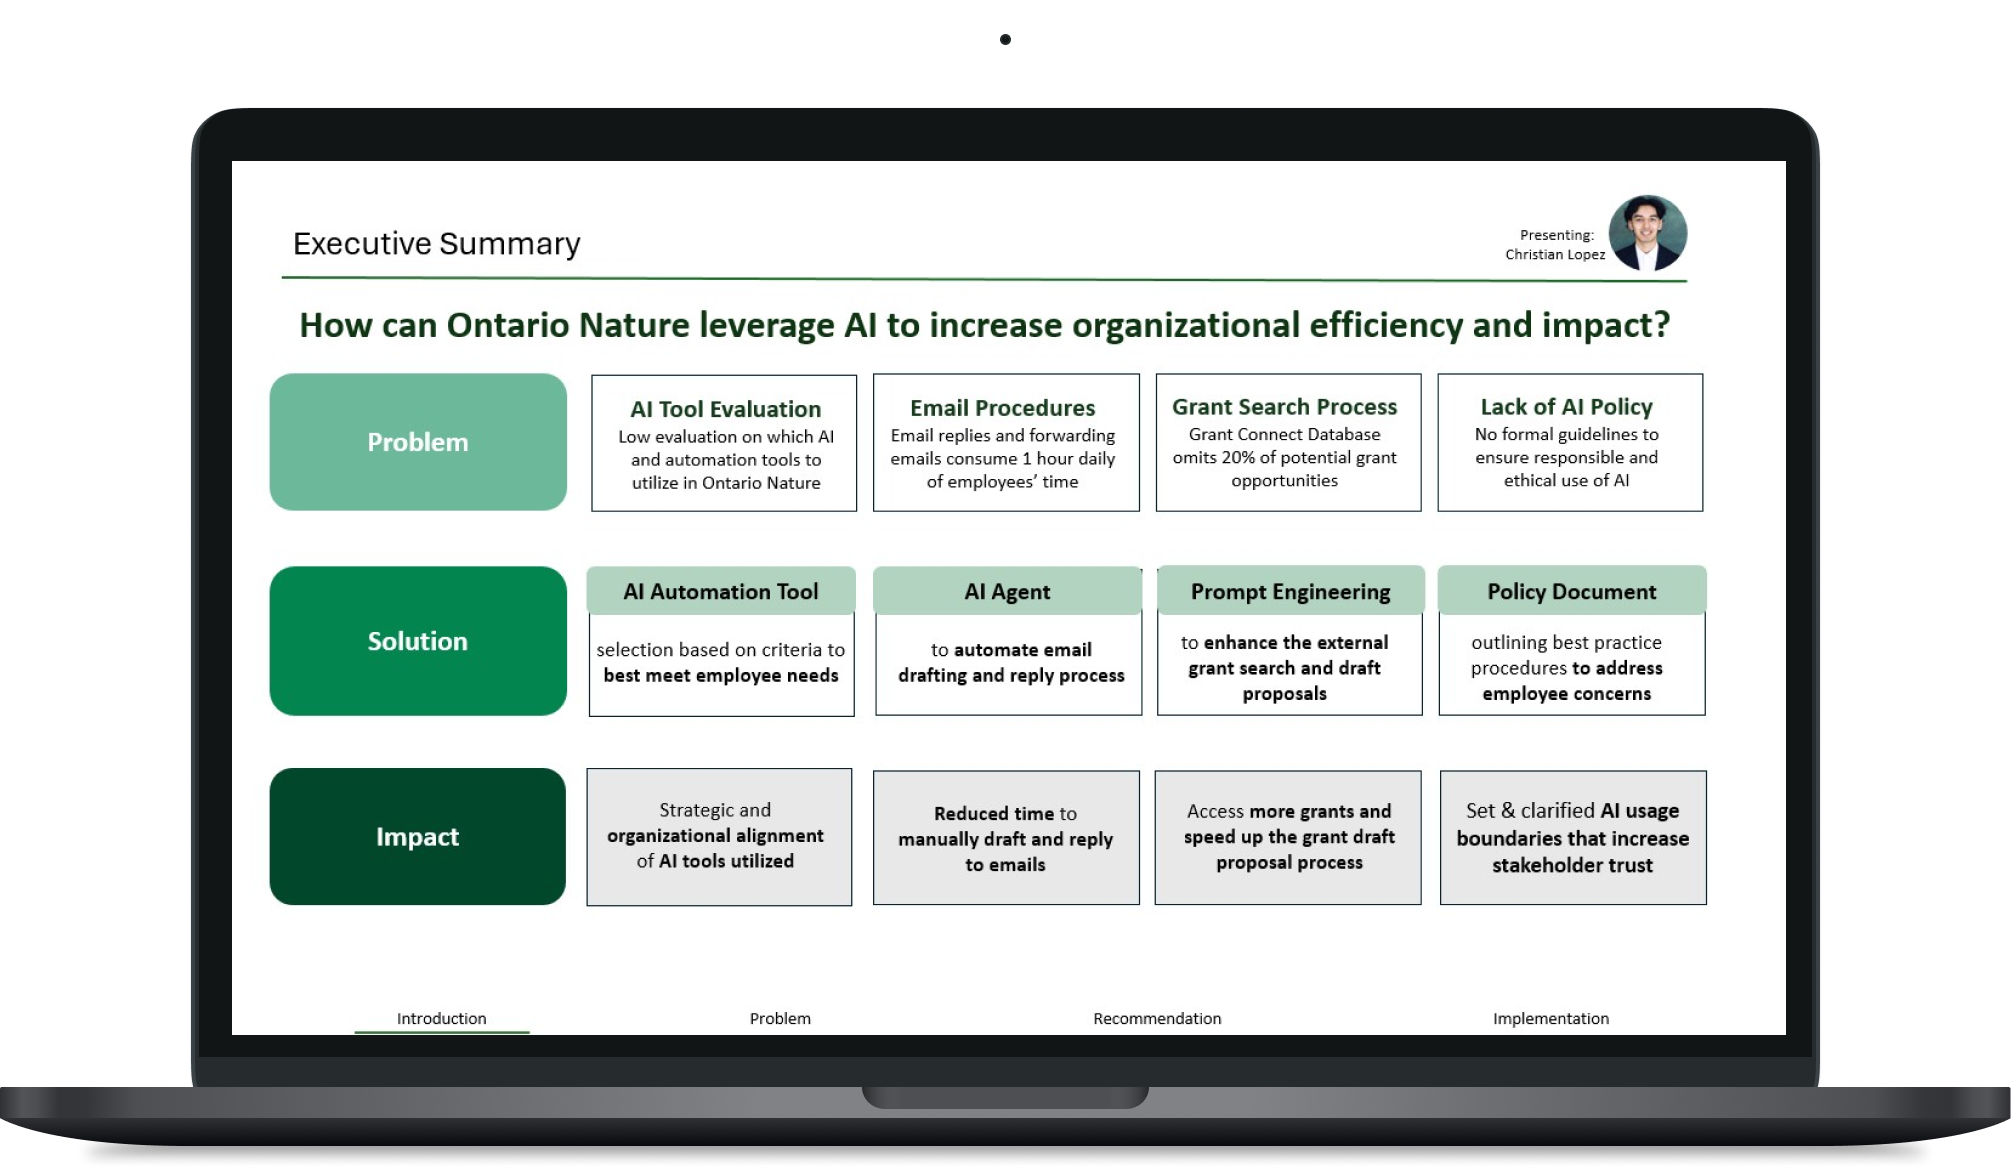Click the Prompt Engineering header
The width and height of the screenshot is (2011, 1169).
[x=1291, y=591]
